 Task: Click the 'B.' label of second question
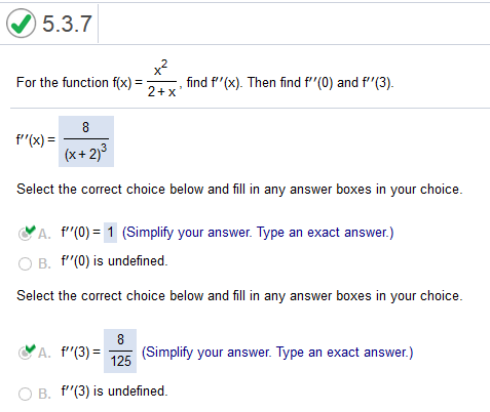(45, 394)
